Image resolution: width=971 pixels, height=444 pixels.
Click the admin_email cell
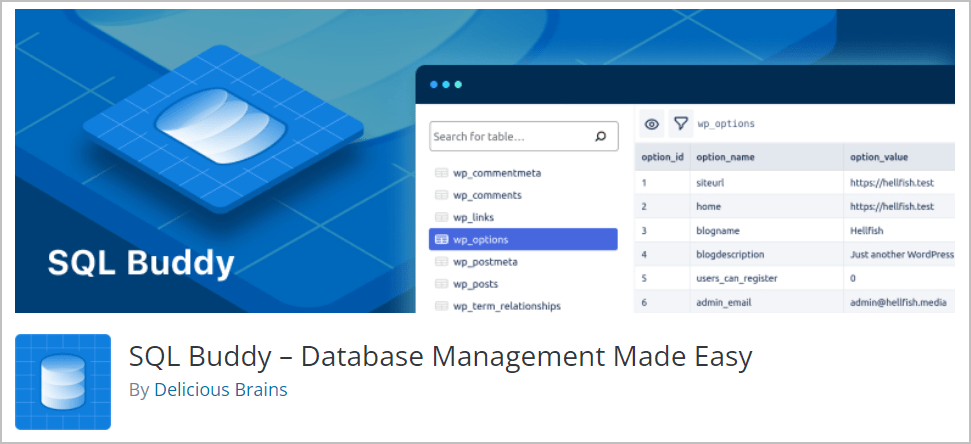click(x=767, y=302)
